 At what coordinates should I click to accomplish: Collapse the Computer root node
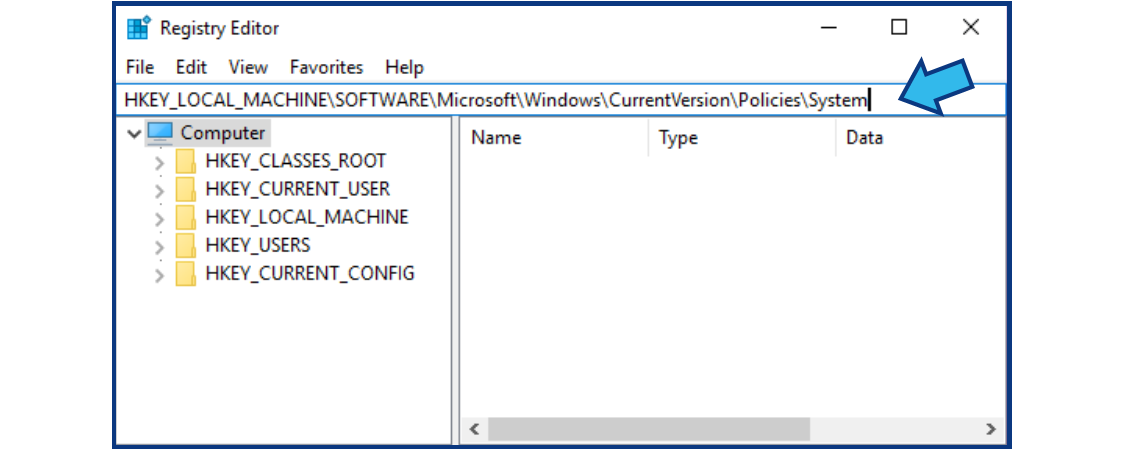tap(134, 133)
